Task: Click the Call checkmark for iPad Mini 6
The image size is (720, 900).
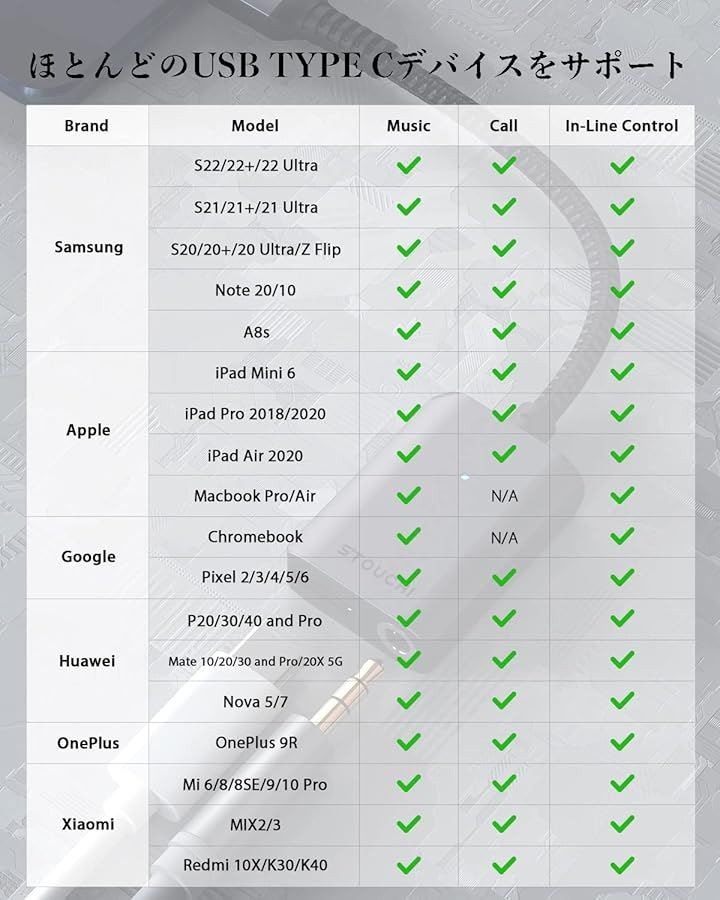Action: pos(504,372)
